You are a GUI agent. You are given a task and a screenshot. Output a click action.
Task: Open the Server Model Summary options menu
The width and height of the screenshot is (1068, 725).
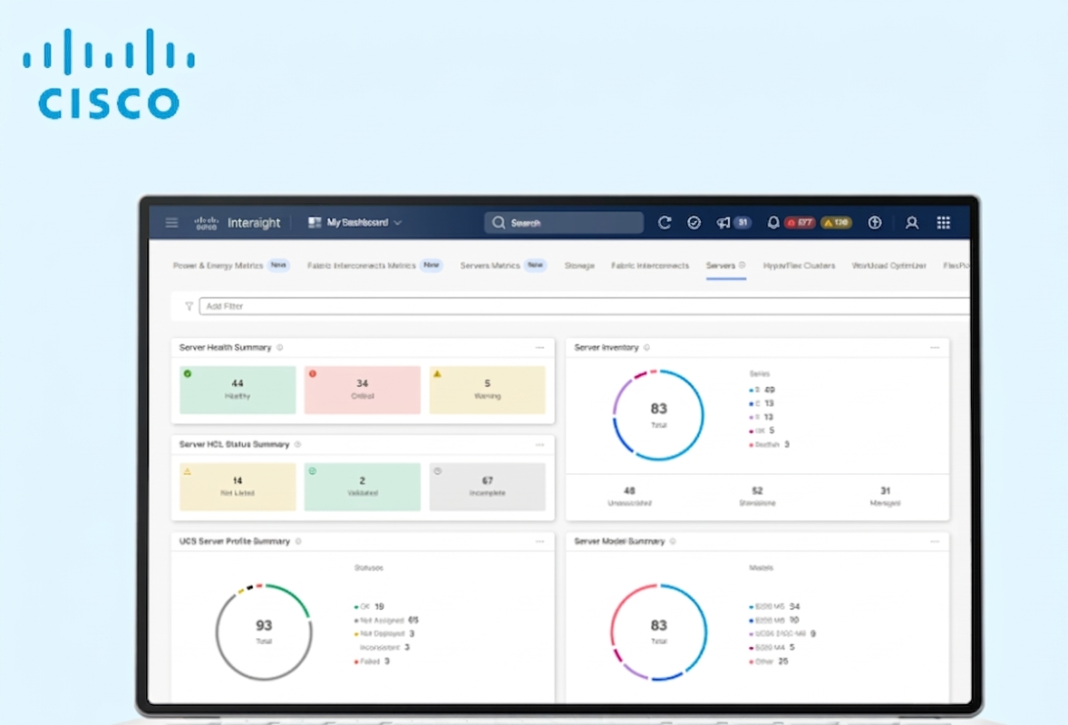tap(934, 541)
